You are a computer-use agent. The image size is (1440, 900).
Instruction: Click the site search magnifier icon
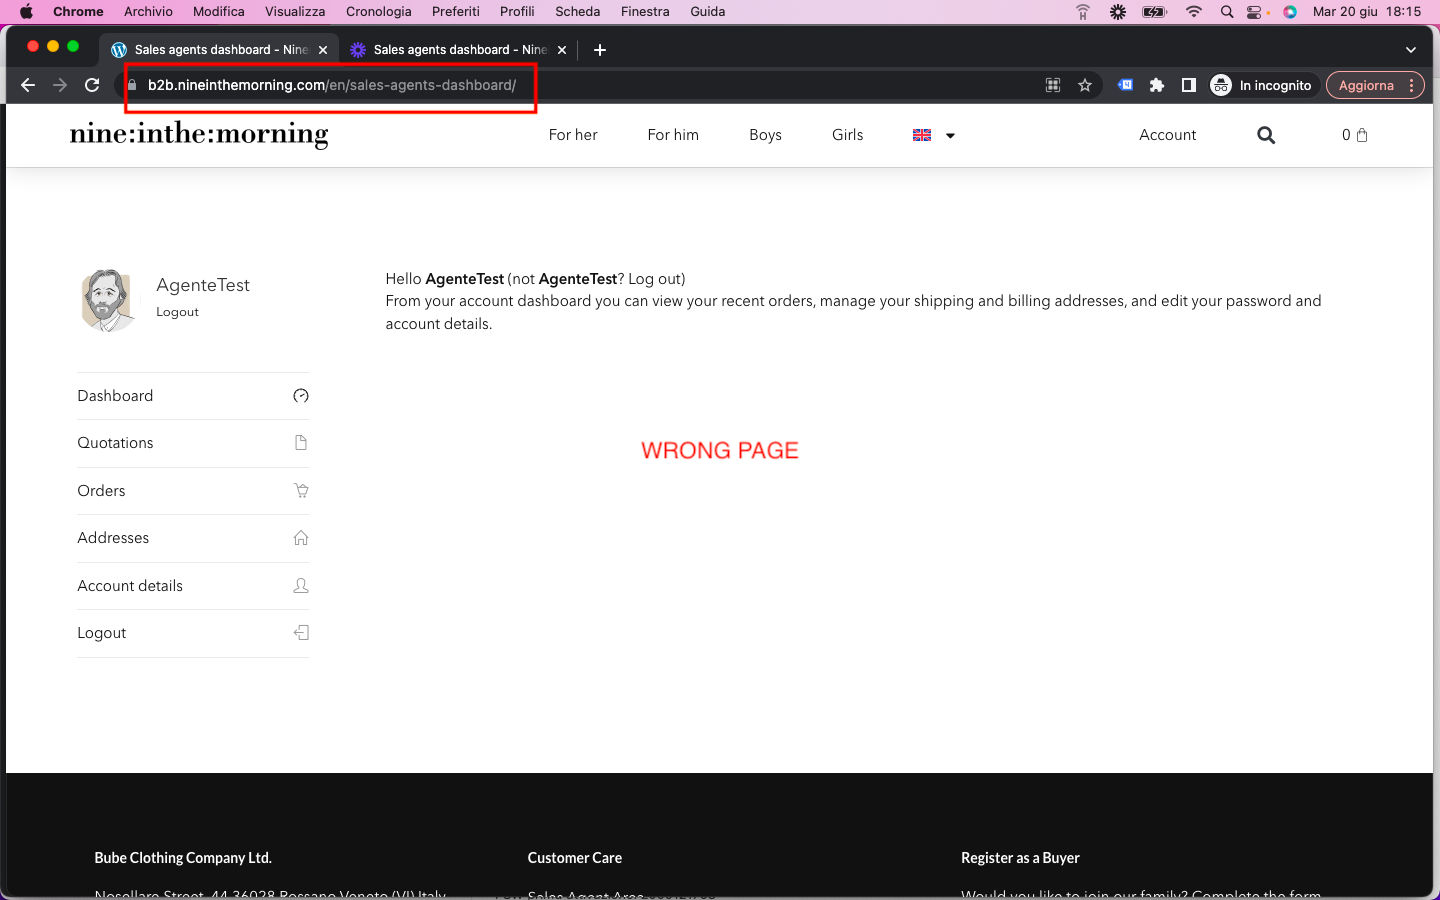(1266, 135)
